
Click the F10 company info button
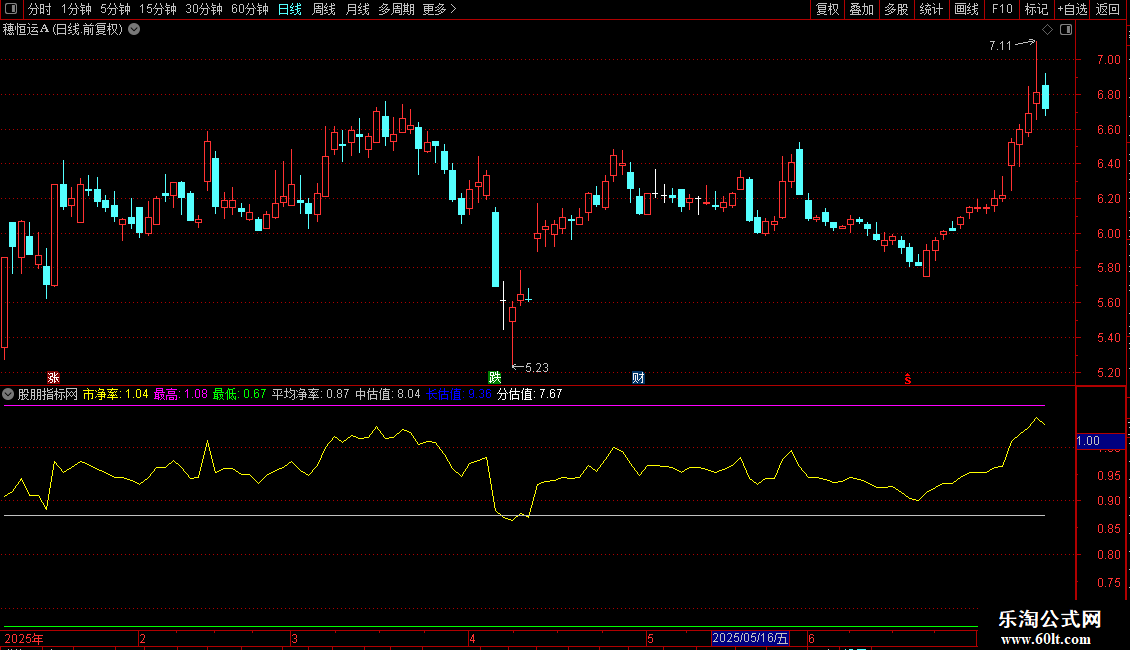tap(1001, 10)
